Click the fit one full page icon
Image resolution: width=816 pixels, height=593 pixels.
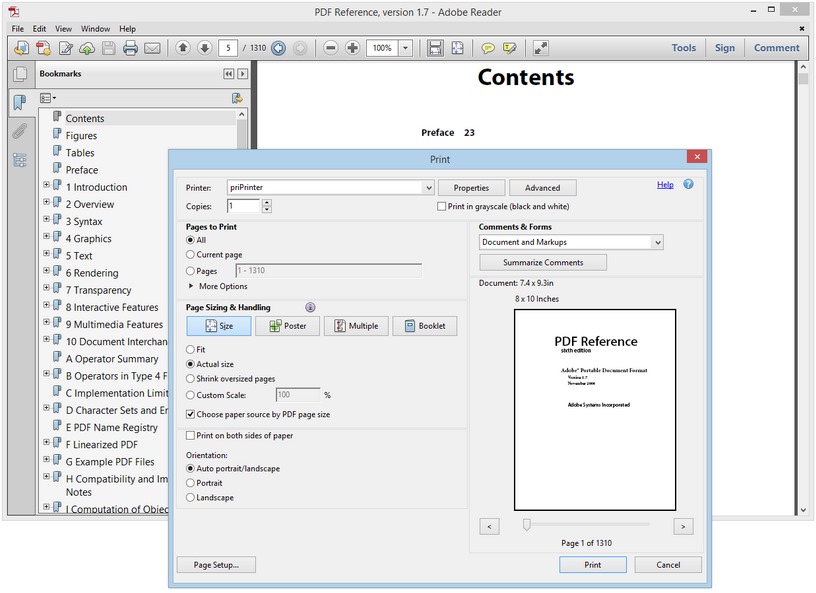457,48
